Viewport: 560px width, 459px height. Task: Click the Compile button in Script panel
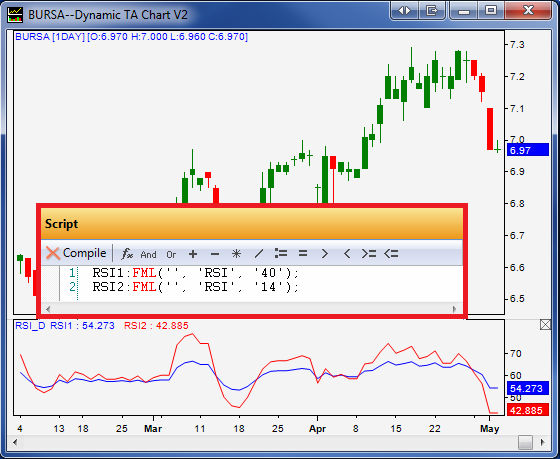click(x=76, y=253)
